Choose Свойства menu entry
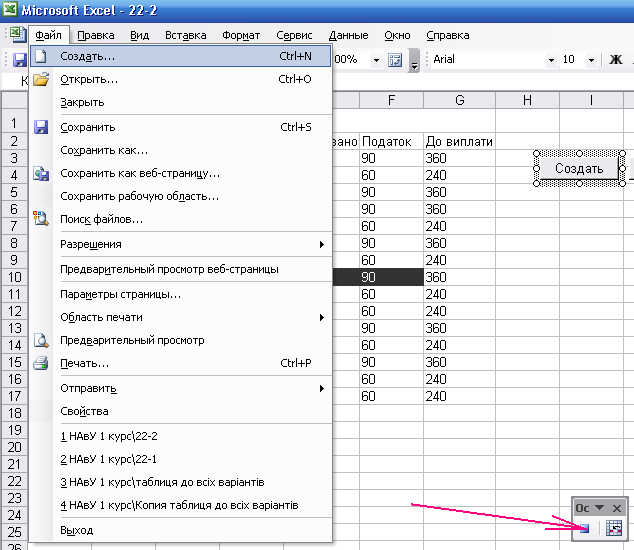The image size is (634, 550). pos(181,411)
